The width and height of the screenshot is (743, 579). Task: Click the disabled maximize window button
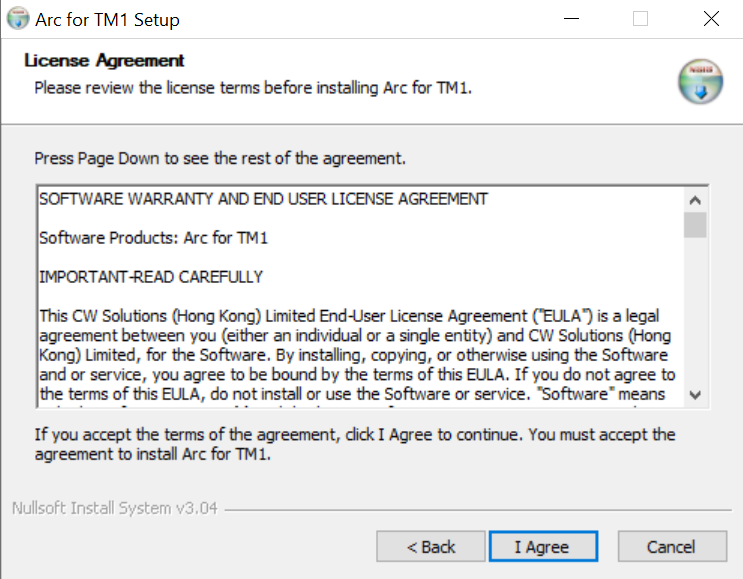tap(640, 19)
